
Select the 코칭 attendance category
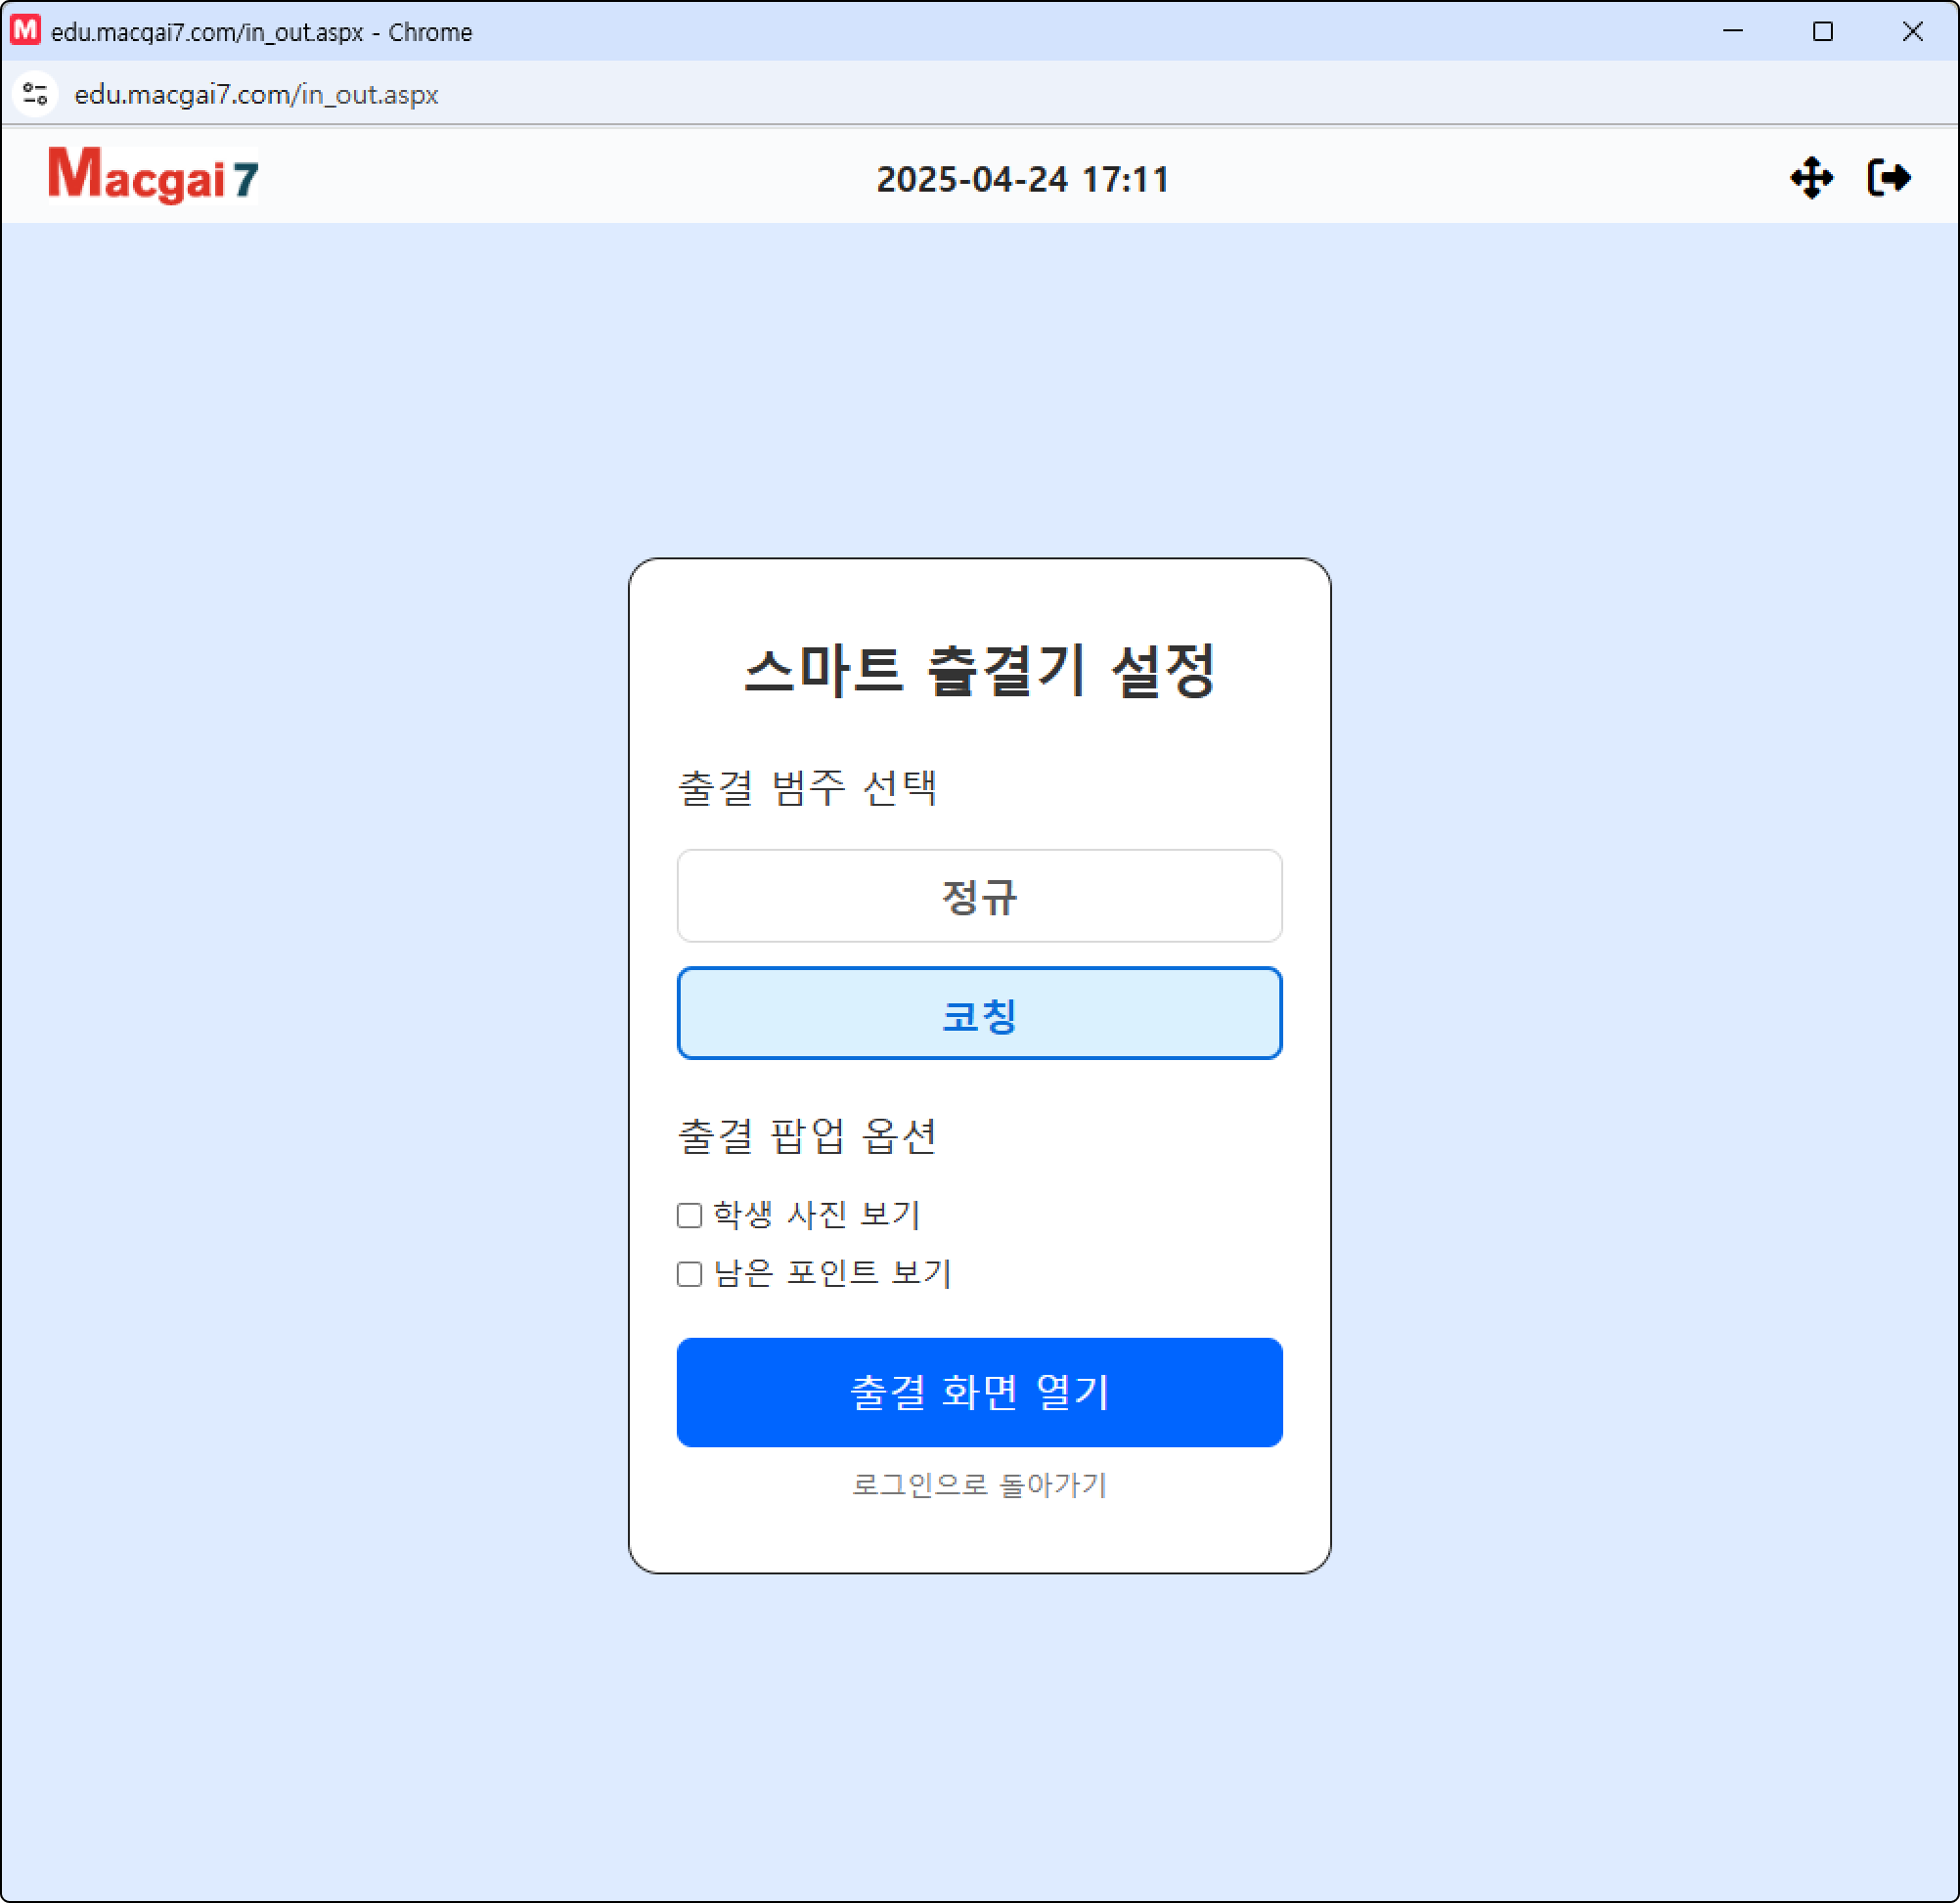point(979,1013)
